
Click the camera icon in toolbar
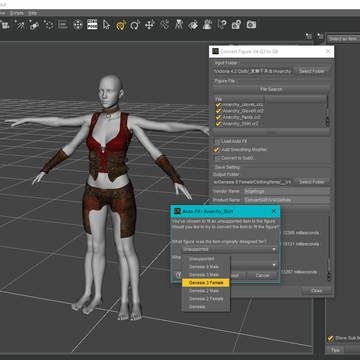(251, 25)
